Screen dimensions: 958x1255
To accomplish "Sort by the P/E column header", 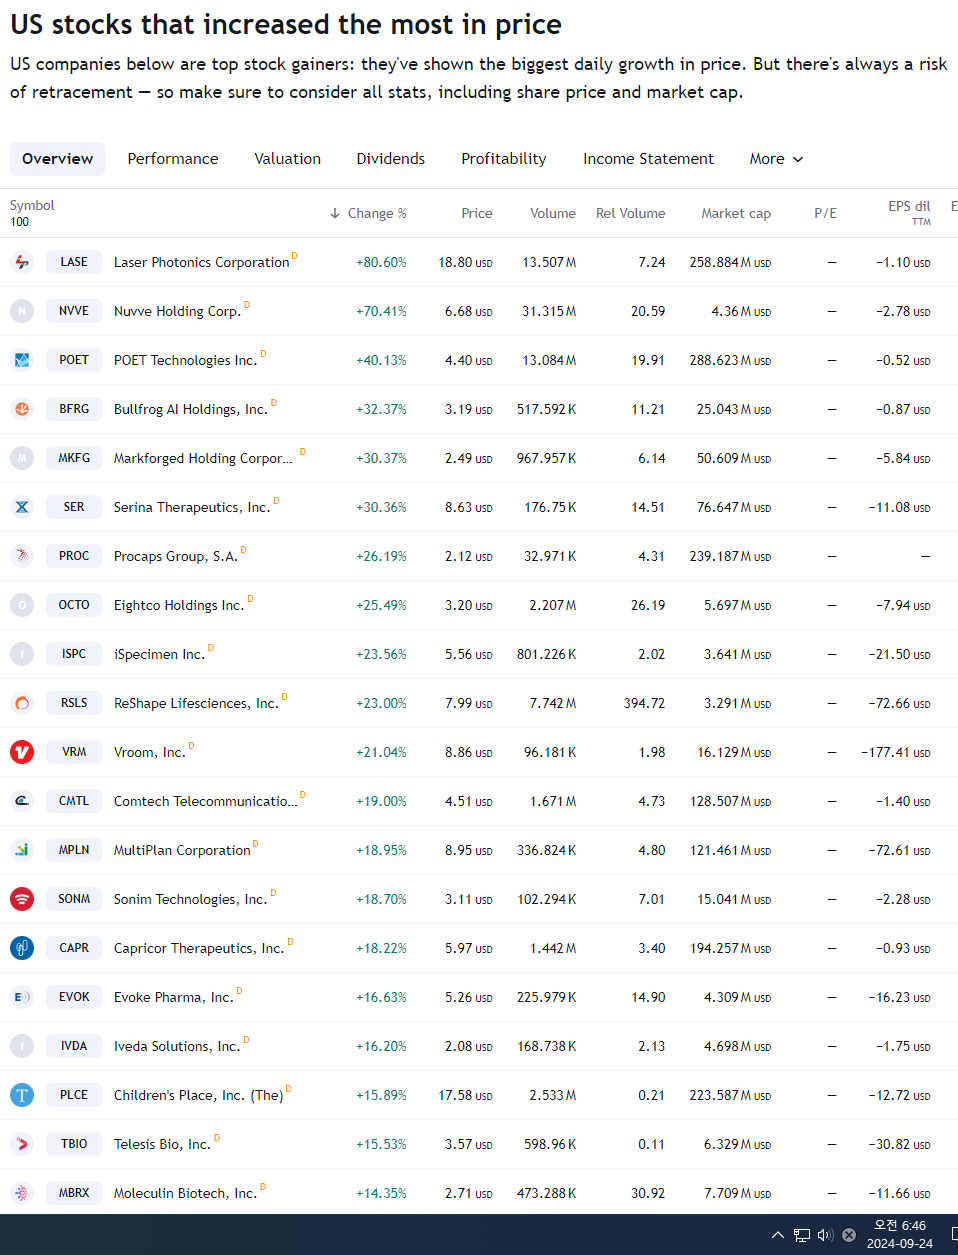I will point(825,213).
